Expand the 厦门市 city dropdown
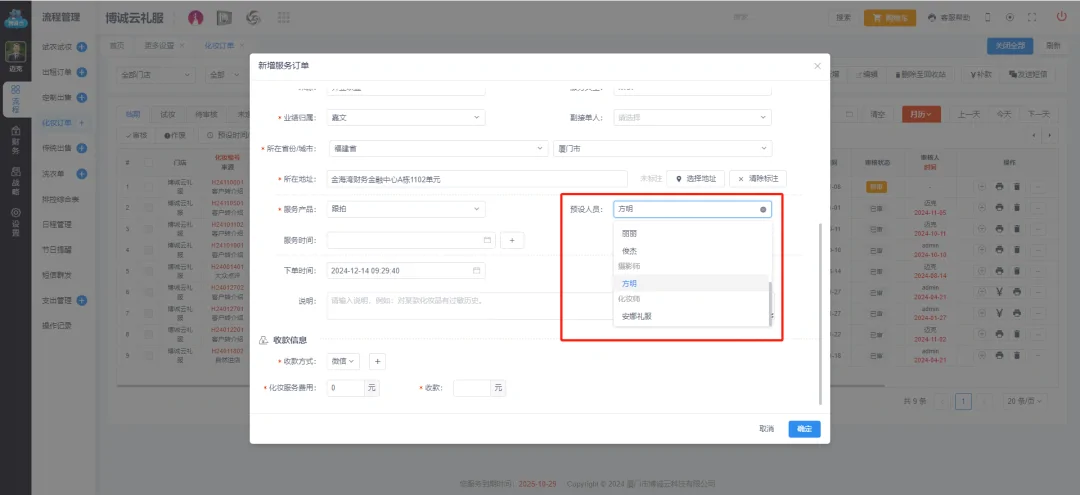The width and height of the screenshot is (1080, 495). pyautogui.click(x=662, y=148)
